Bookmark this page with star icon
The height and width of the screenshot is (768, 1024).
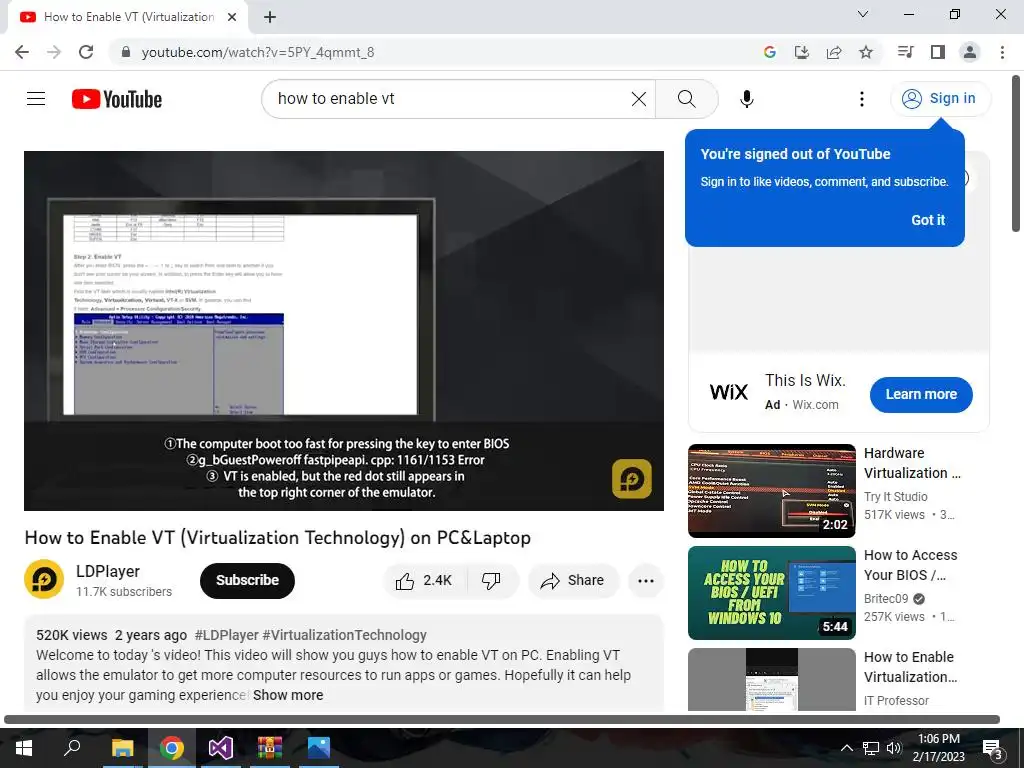[x=866, y=52]
